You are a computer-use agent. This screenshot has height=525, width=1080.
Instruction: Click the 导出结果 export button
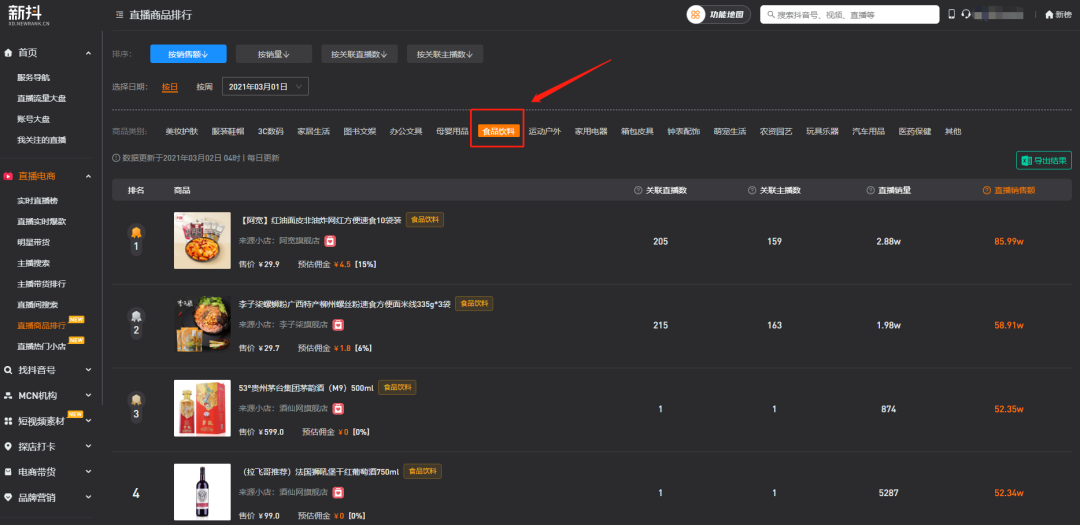[1043, 160]
